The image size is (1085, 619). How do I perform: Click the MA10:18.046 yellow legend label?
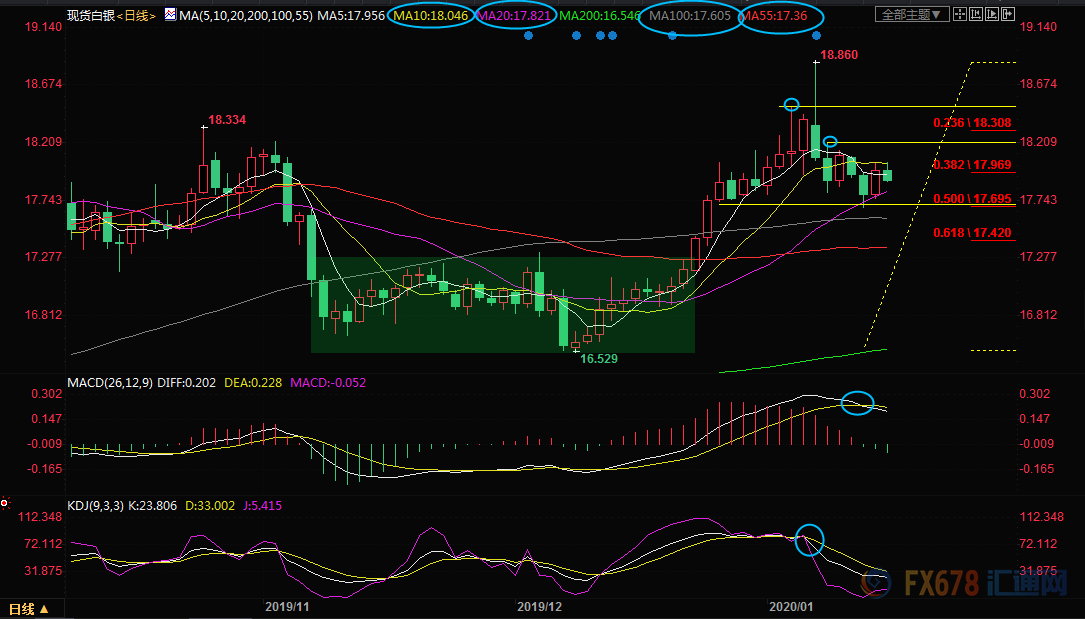(x=429, y=15)
